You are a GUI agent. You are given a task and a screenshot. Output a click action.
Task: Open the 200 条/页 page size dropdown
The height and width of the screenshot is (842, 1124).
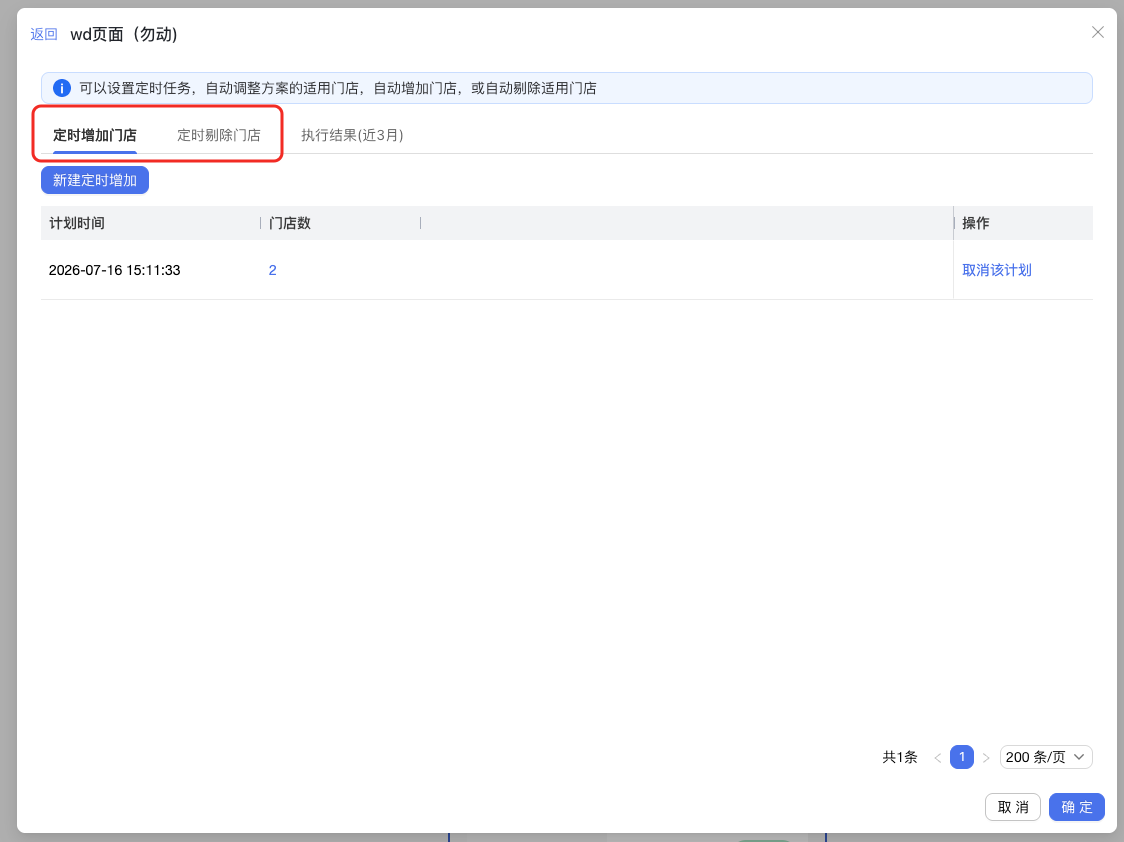pyautogui.click(x=1046, y=757)
